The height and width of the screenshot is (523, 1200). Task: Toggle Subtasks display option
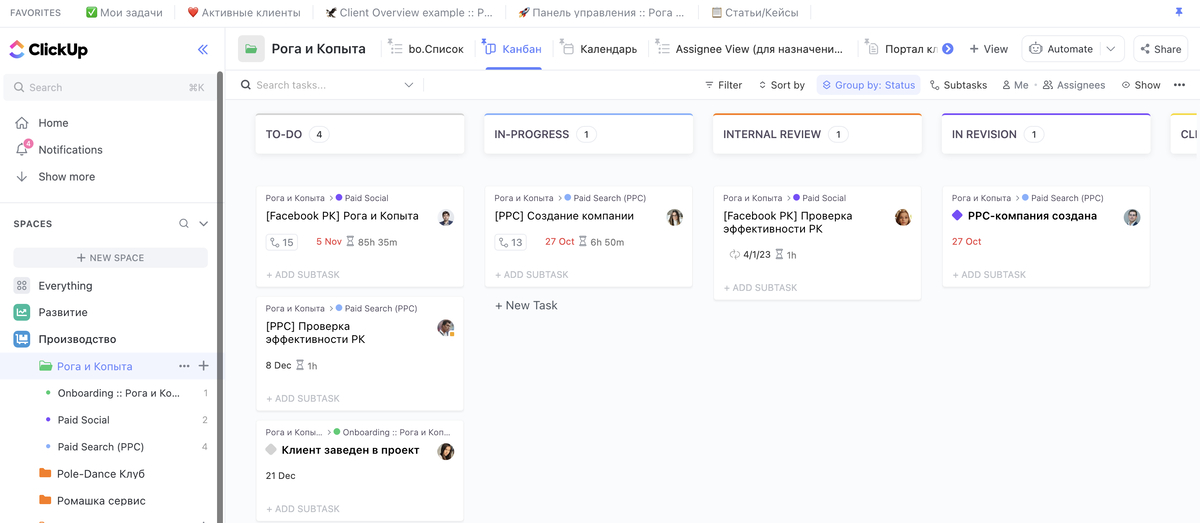tap(958, 85)
